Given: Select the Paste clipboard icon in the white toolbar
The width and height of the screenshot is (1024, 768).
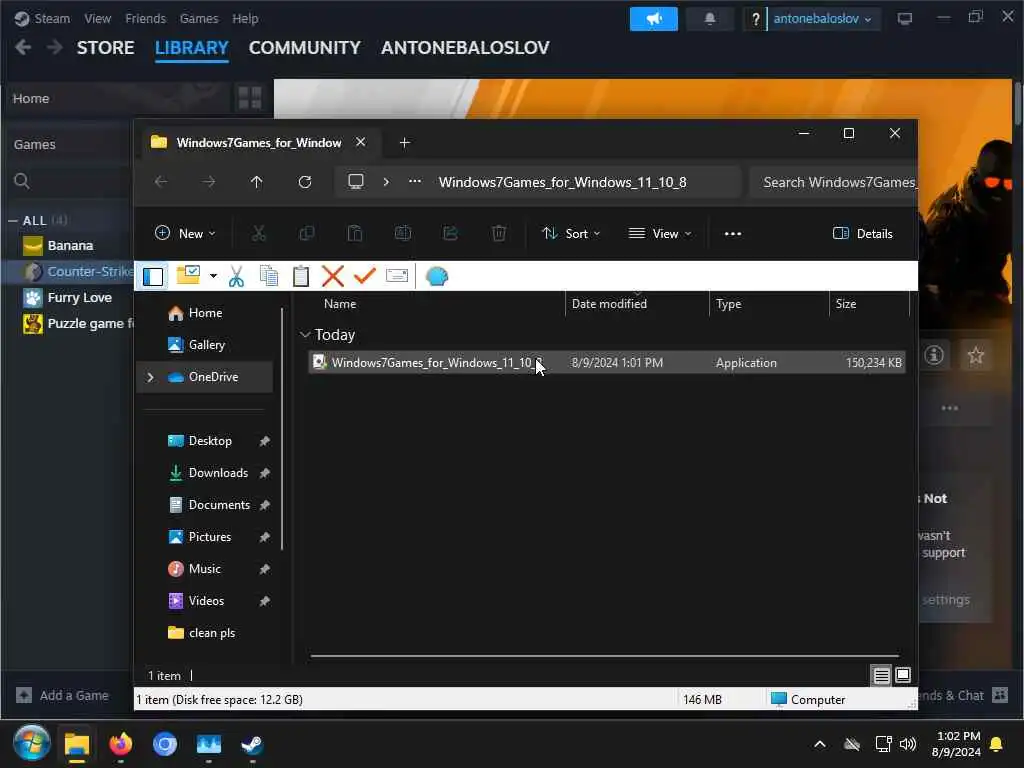Looking at the screenshot, I should coord(300,276).
